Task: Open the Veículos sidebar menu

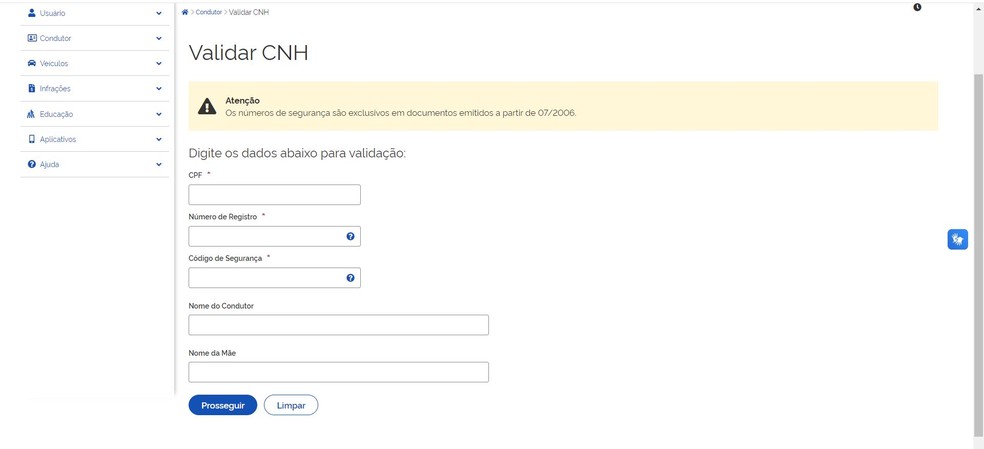Action: point(95,63)
